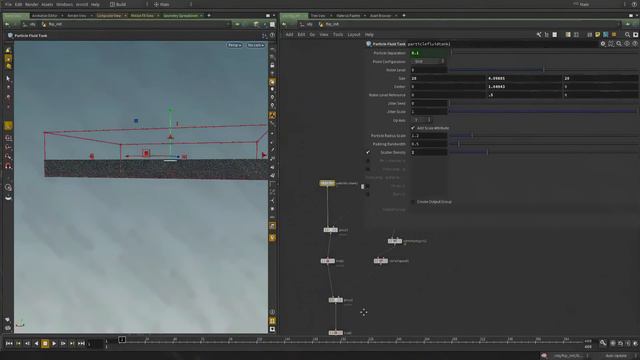Open main Help menu at top
This screenshot has width=640, height=360.
95,4
